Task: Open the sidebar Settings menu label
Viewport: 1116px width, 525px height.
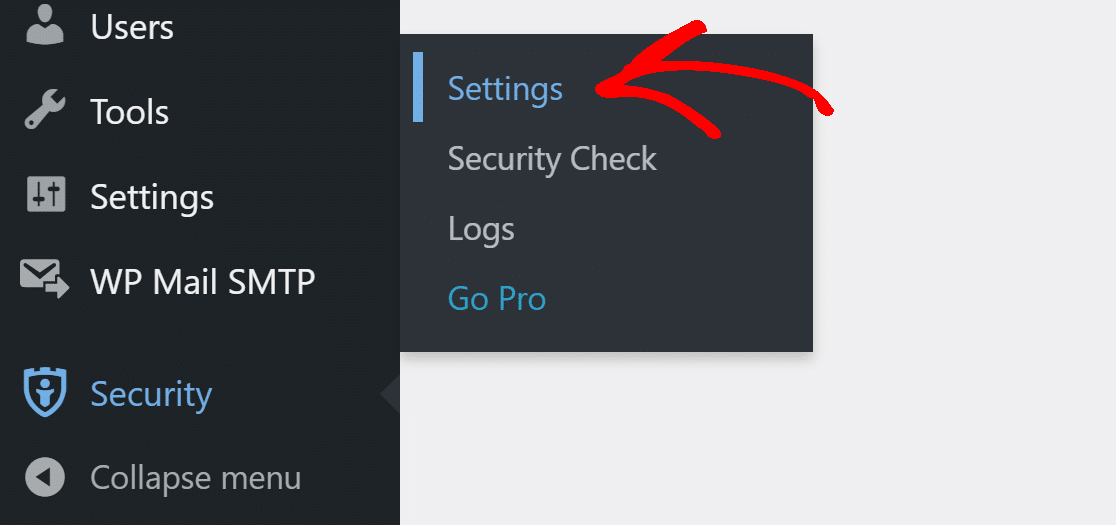Action: pyautogui.click(x=152, y=197)
